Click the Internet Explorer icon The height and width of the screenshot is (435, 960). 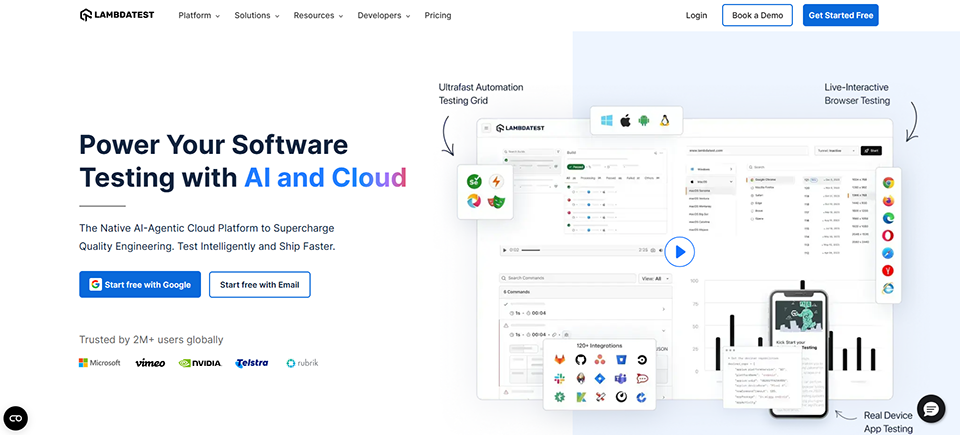click(888, 288)
